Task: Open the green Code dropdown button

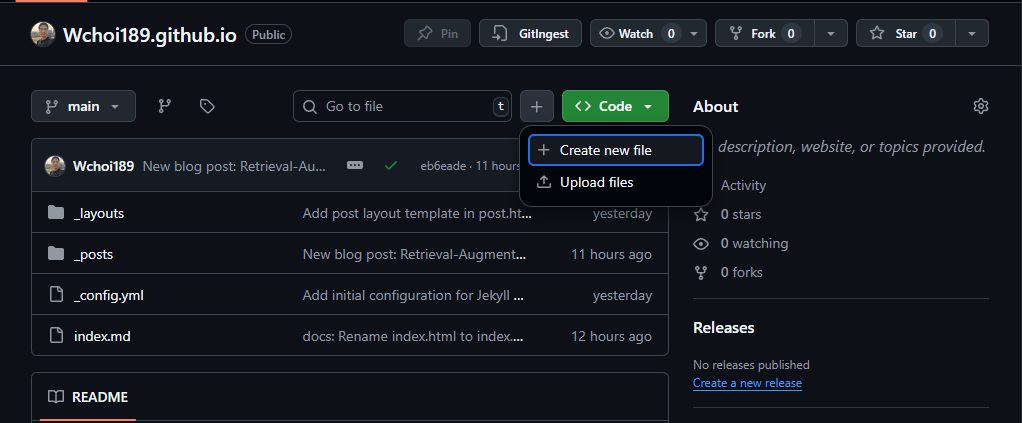Action: 615,106
